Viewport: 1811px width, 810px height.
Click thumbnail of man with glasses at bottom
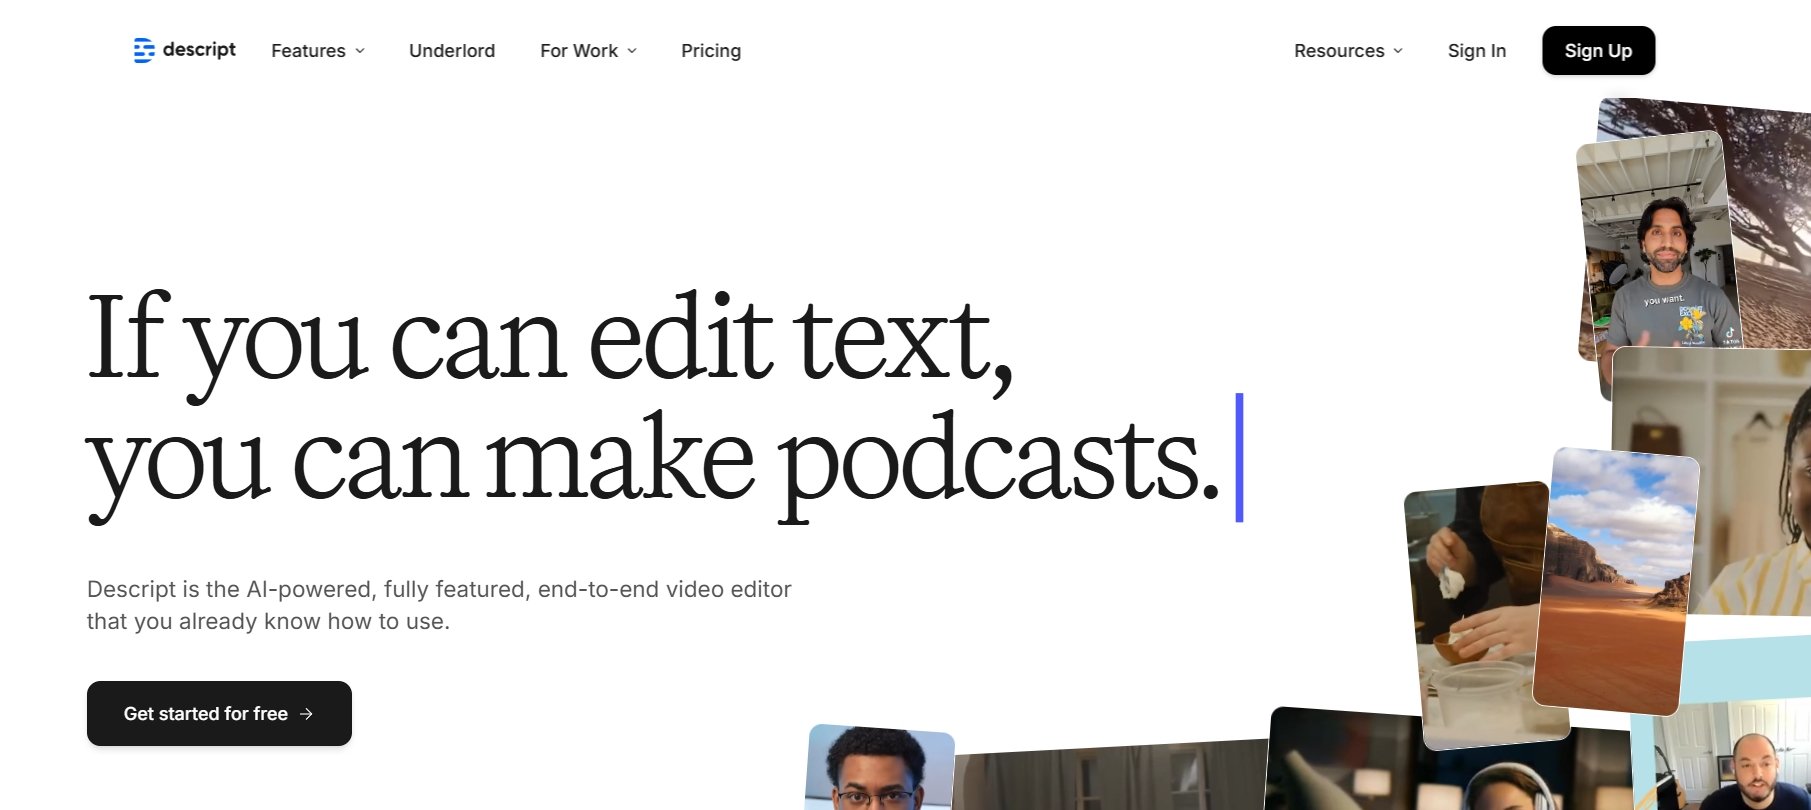pyautogui.click(x=880, y=768)
